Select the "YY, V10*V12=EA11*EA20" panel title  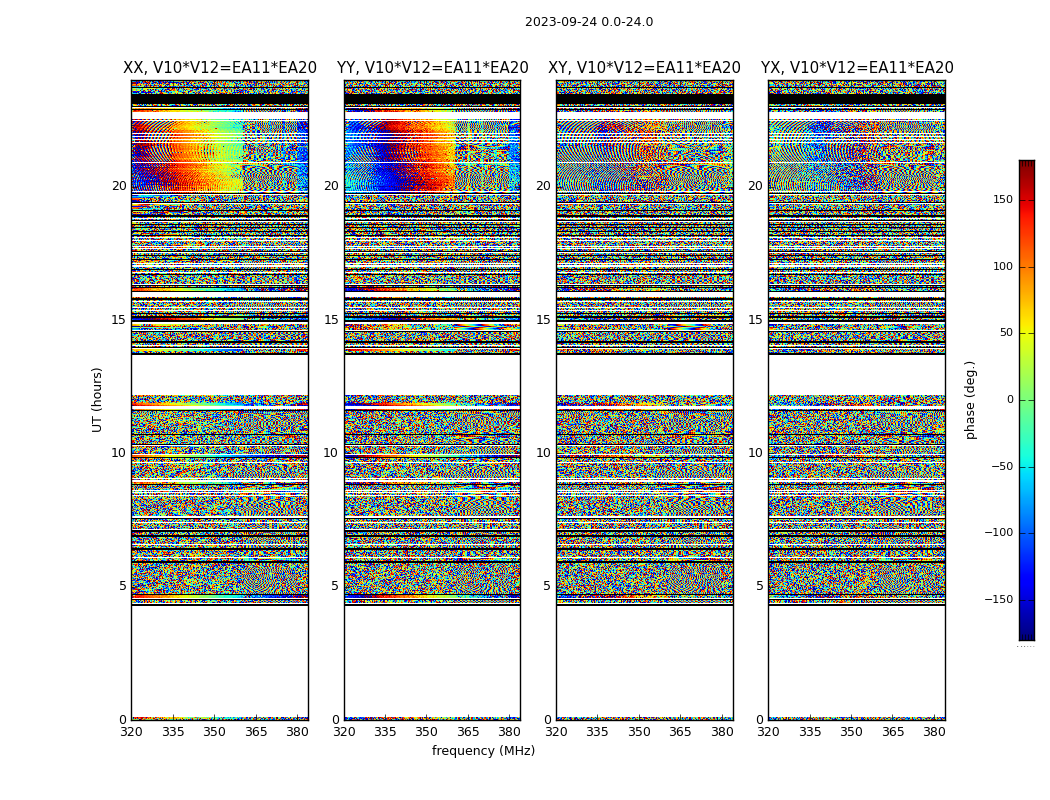(x=433, y=68)
